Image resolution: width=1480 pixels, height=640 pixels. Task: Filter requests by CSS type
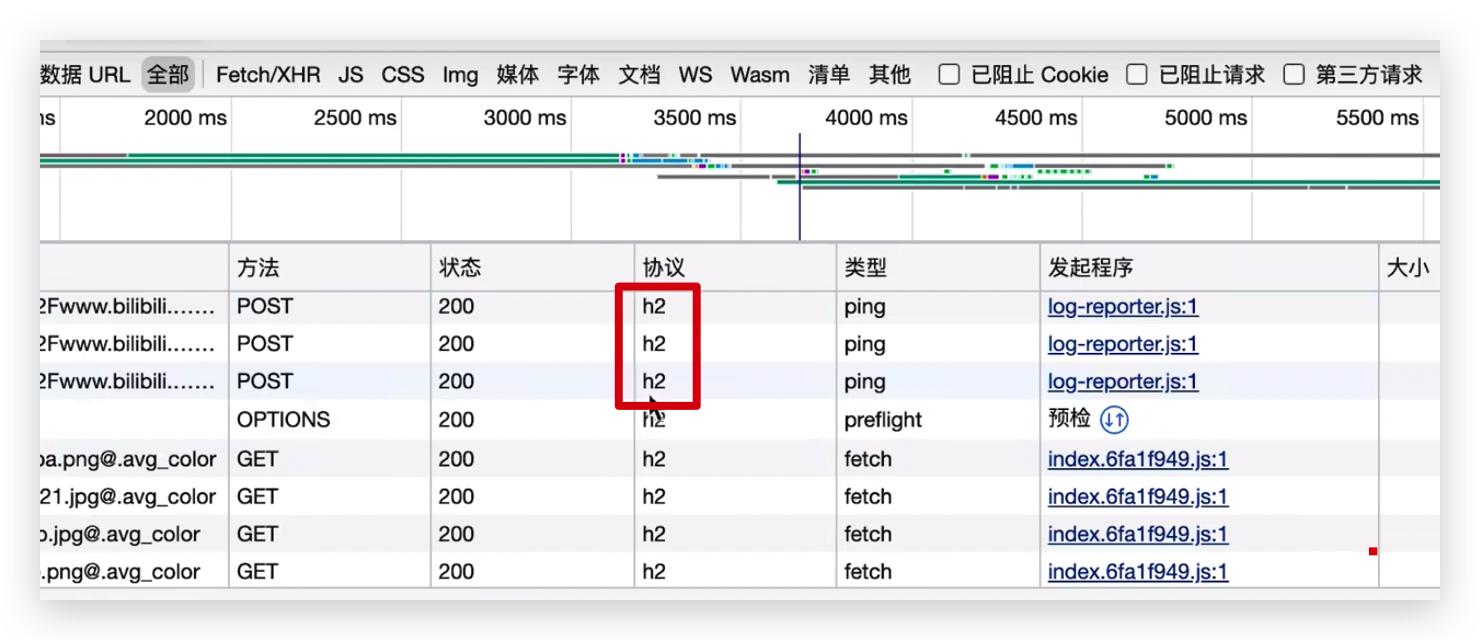pos(404,74)
